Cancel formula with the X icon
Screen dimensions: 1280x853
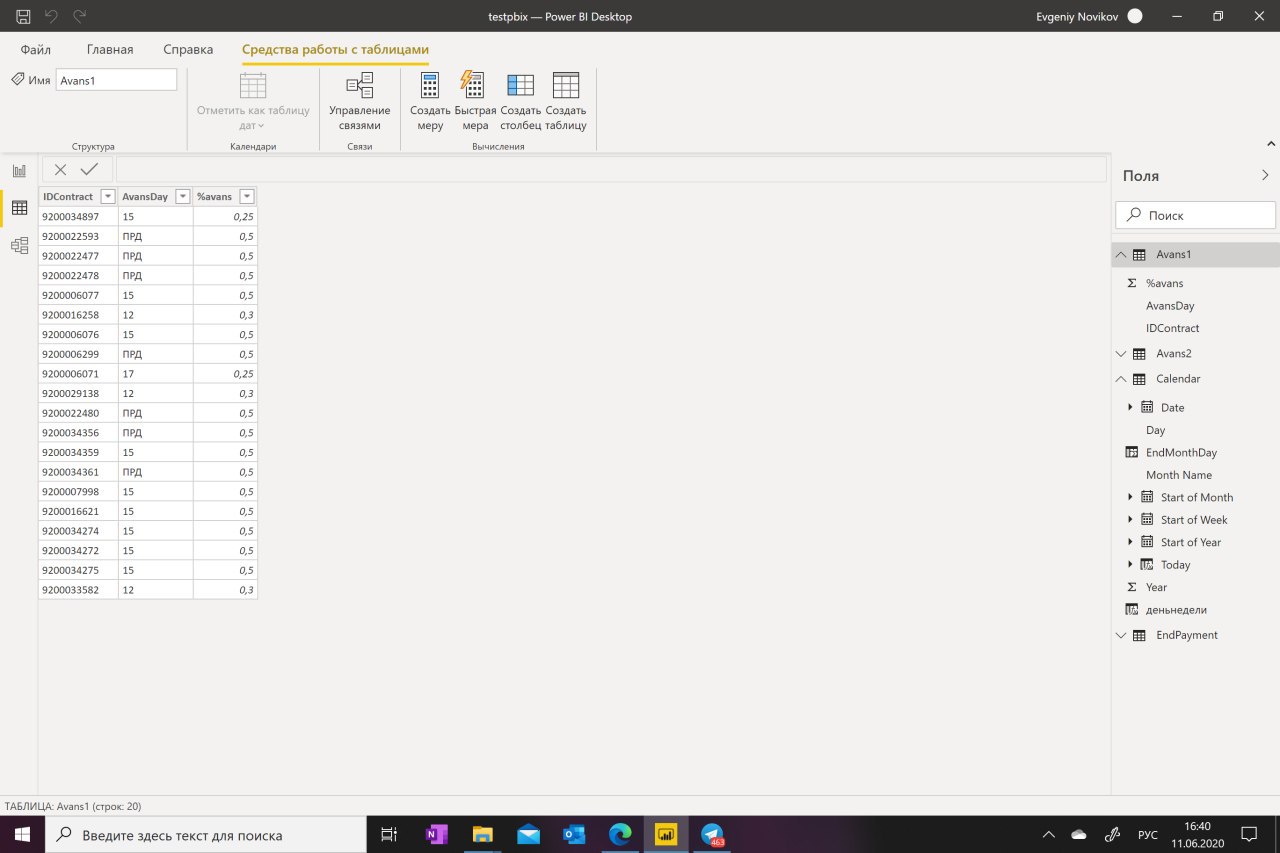pyautogui.click(x=61, y=170)
